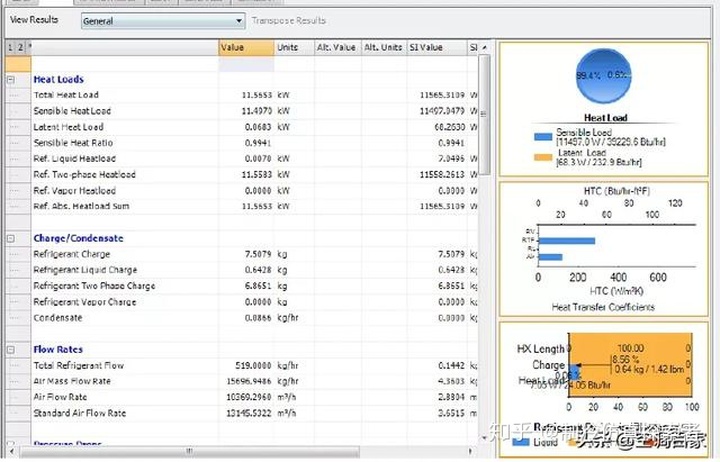Click the Heat Loads section heading

(58, 79)
